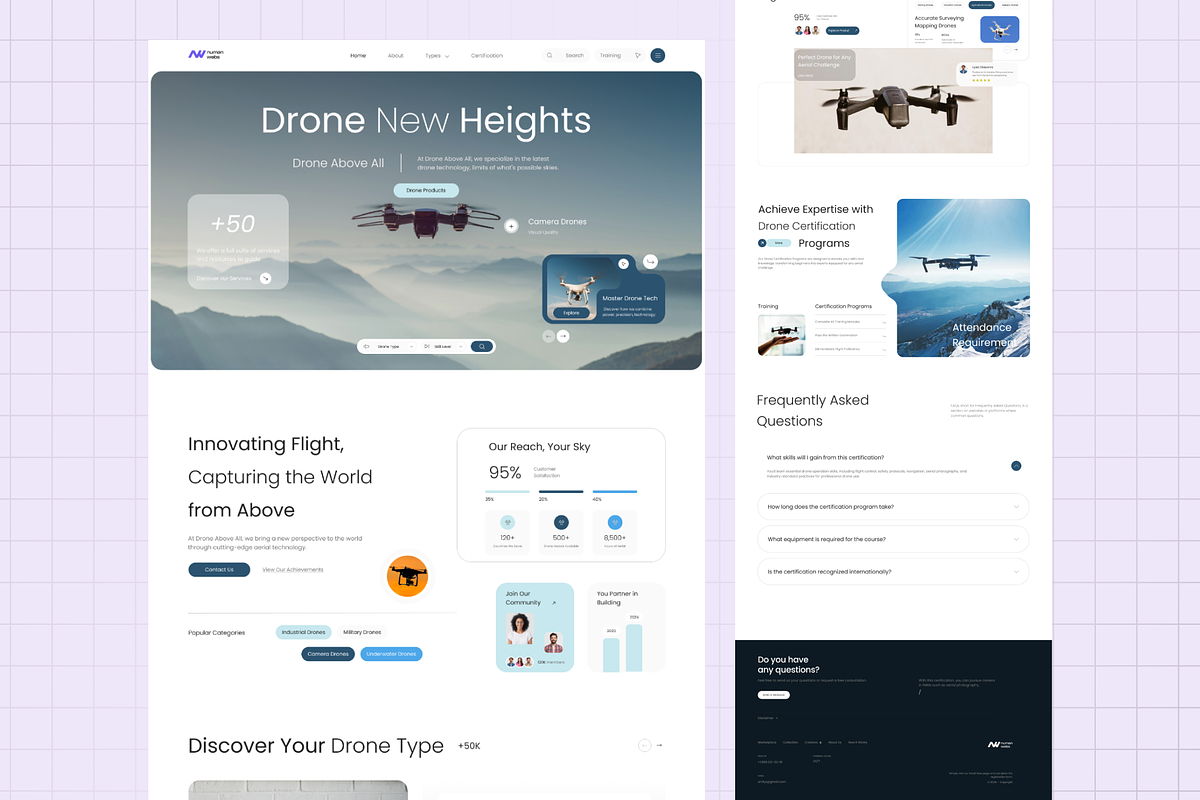Viewport: 1200px width, 800px height.
Task: Click the orange drone circle badge
Action: coord(407,576)
